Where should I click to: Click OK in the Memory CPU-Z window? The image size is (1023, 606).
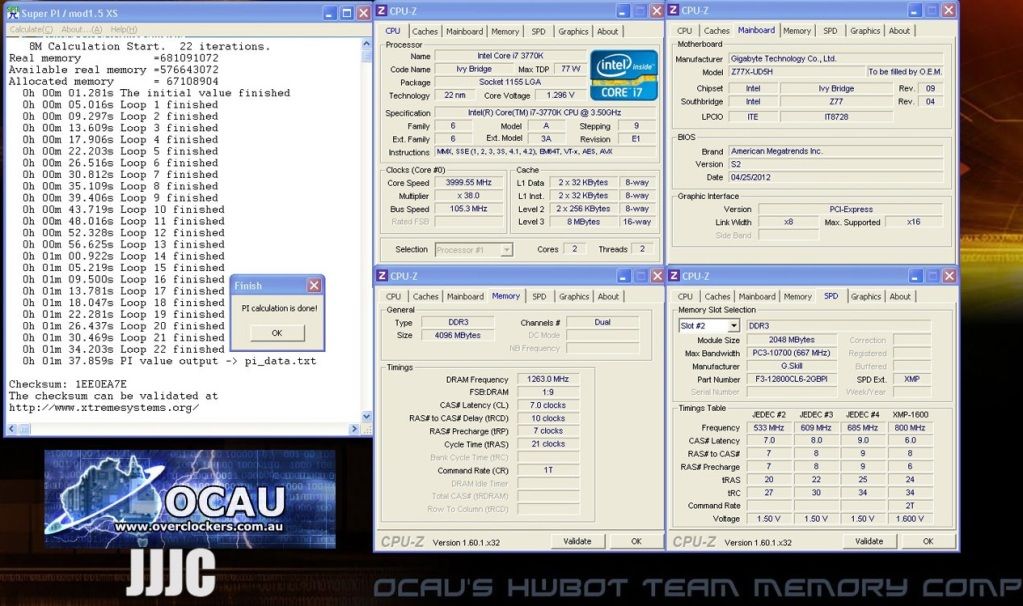tap(636, 541)
